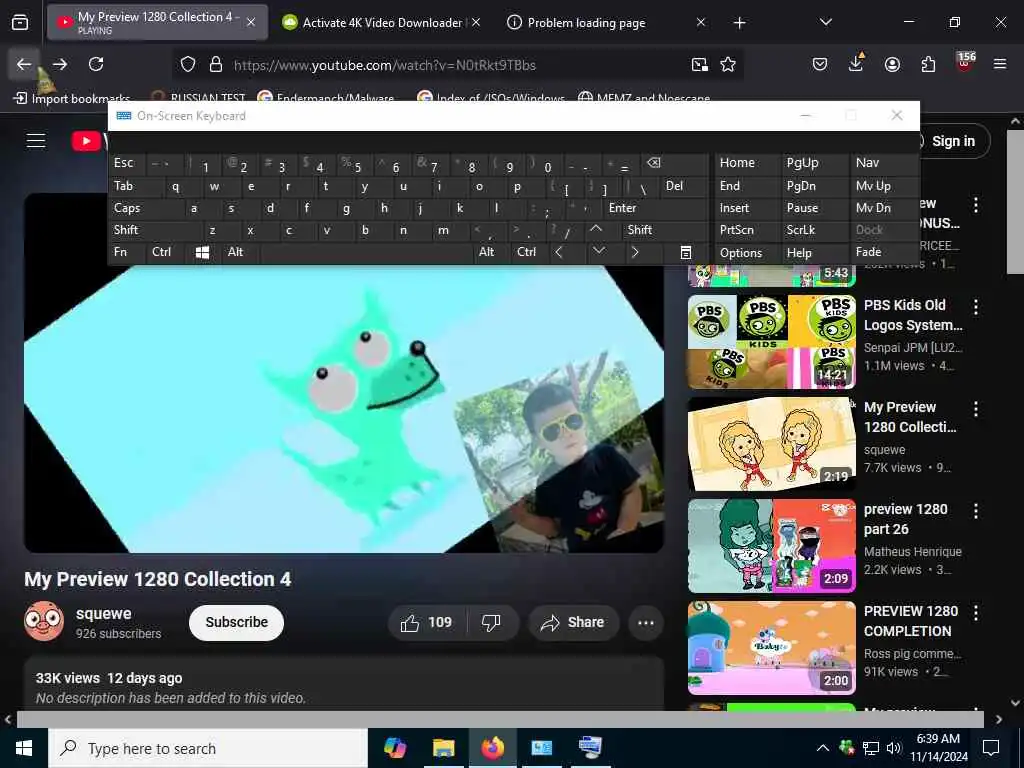Open squewe channel avatar
1024x768 pixels.
click(x=44, y=621)
